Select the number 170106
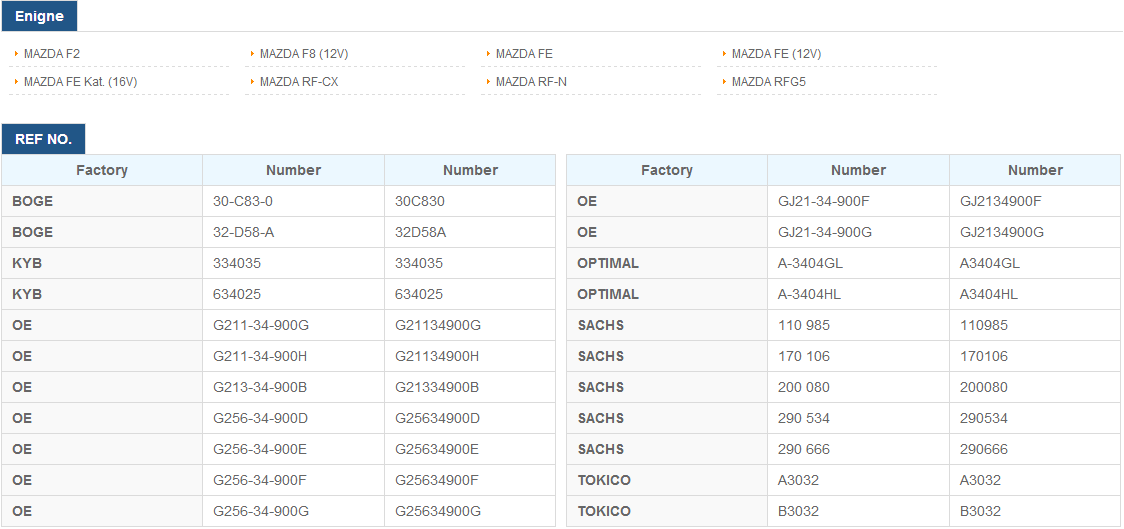The image size is (1124, 529). pyautogui.click(x=984, y=356)
